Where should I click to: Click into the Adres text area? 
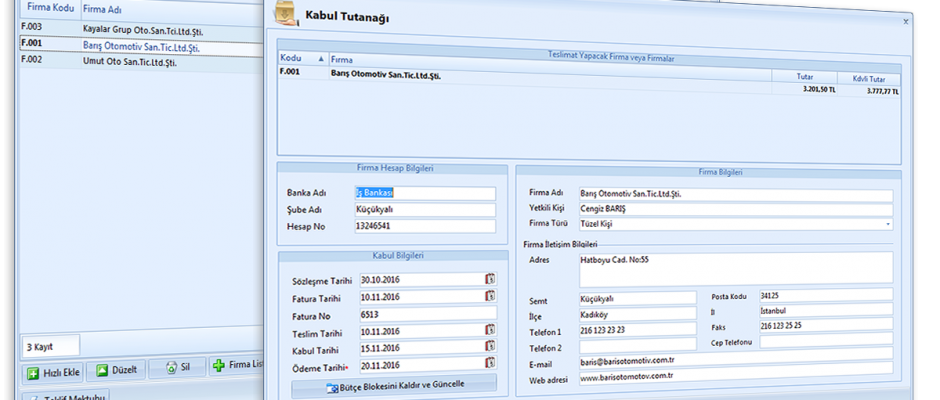click(x=735, y=268)
